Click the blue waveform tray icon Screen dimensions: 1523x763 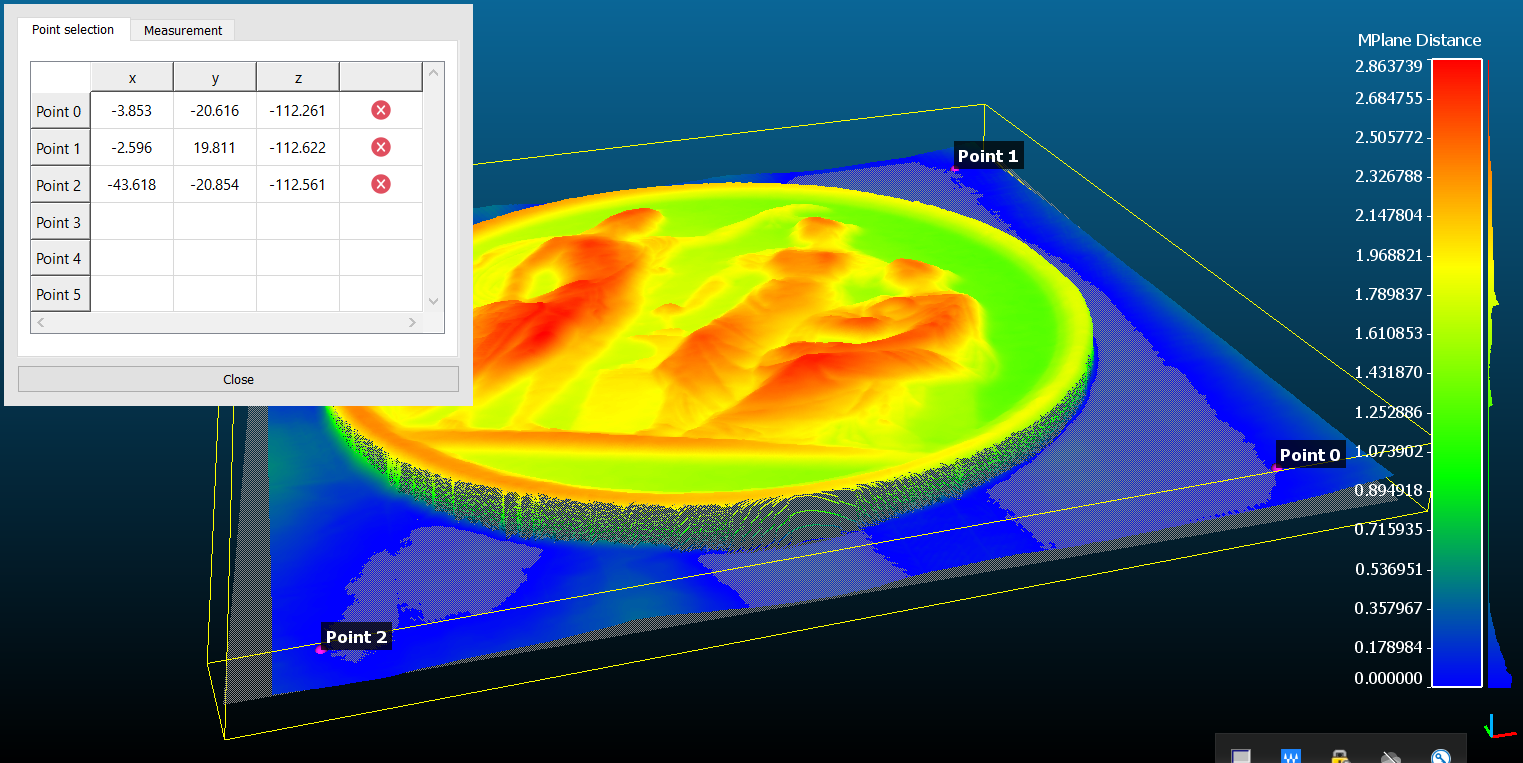[x=1291, y=756]
